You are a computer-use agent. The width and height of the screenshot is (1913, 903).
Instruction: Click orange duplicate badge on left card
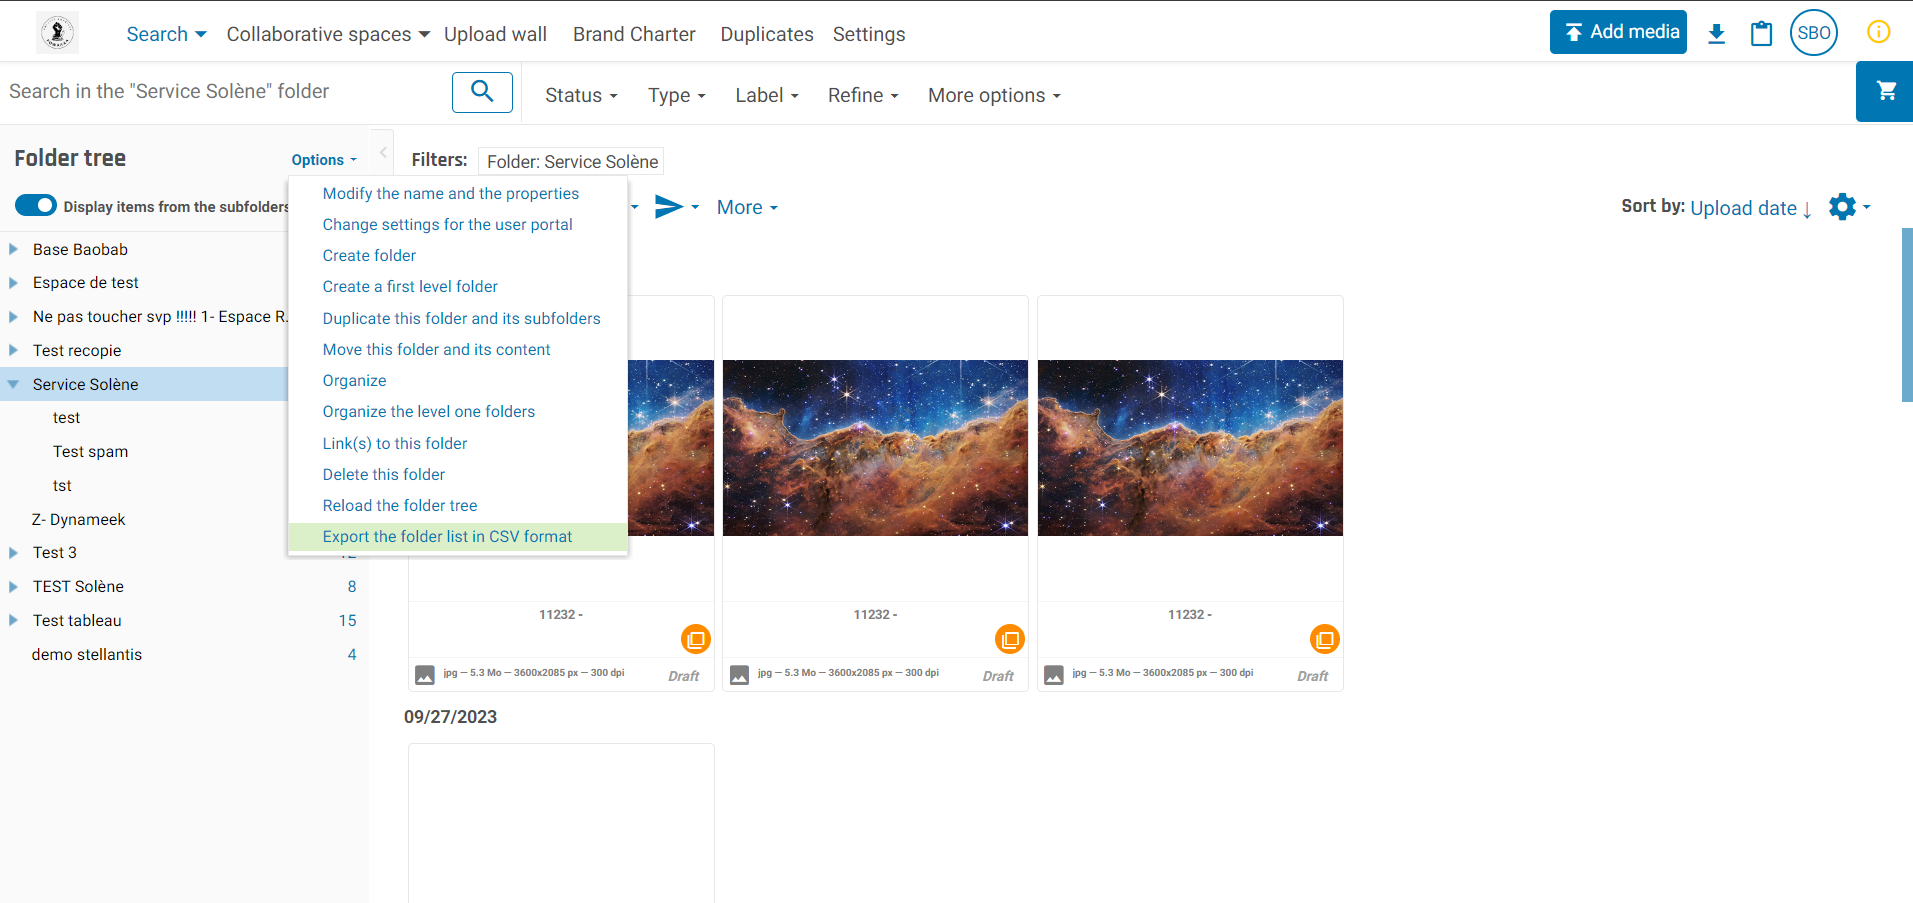coord(695,638)
